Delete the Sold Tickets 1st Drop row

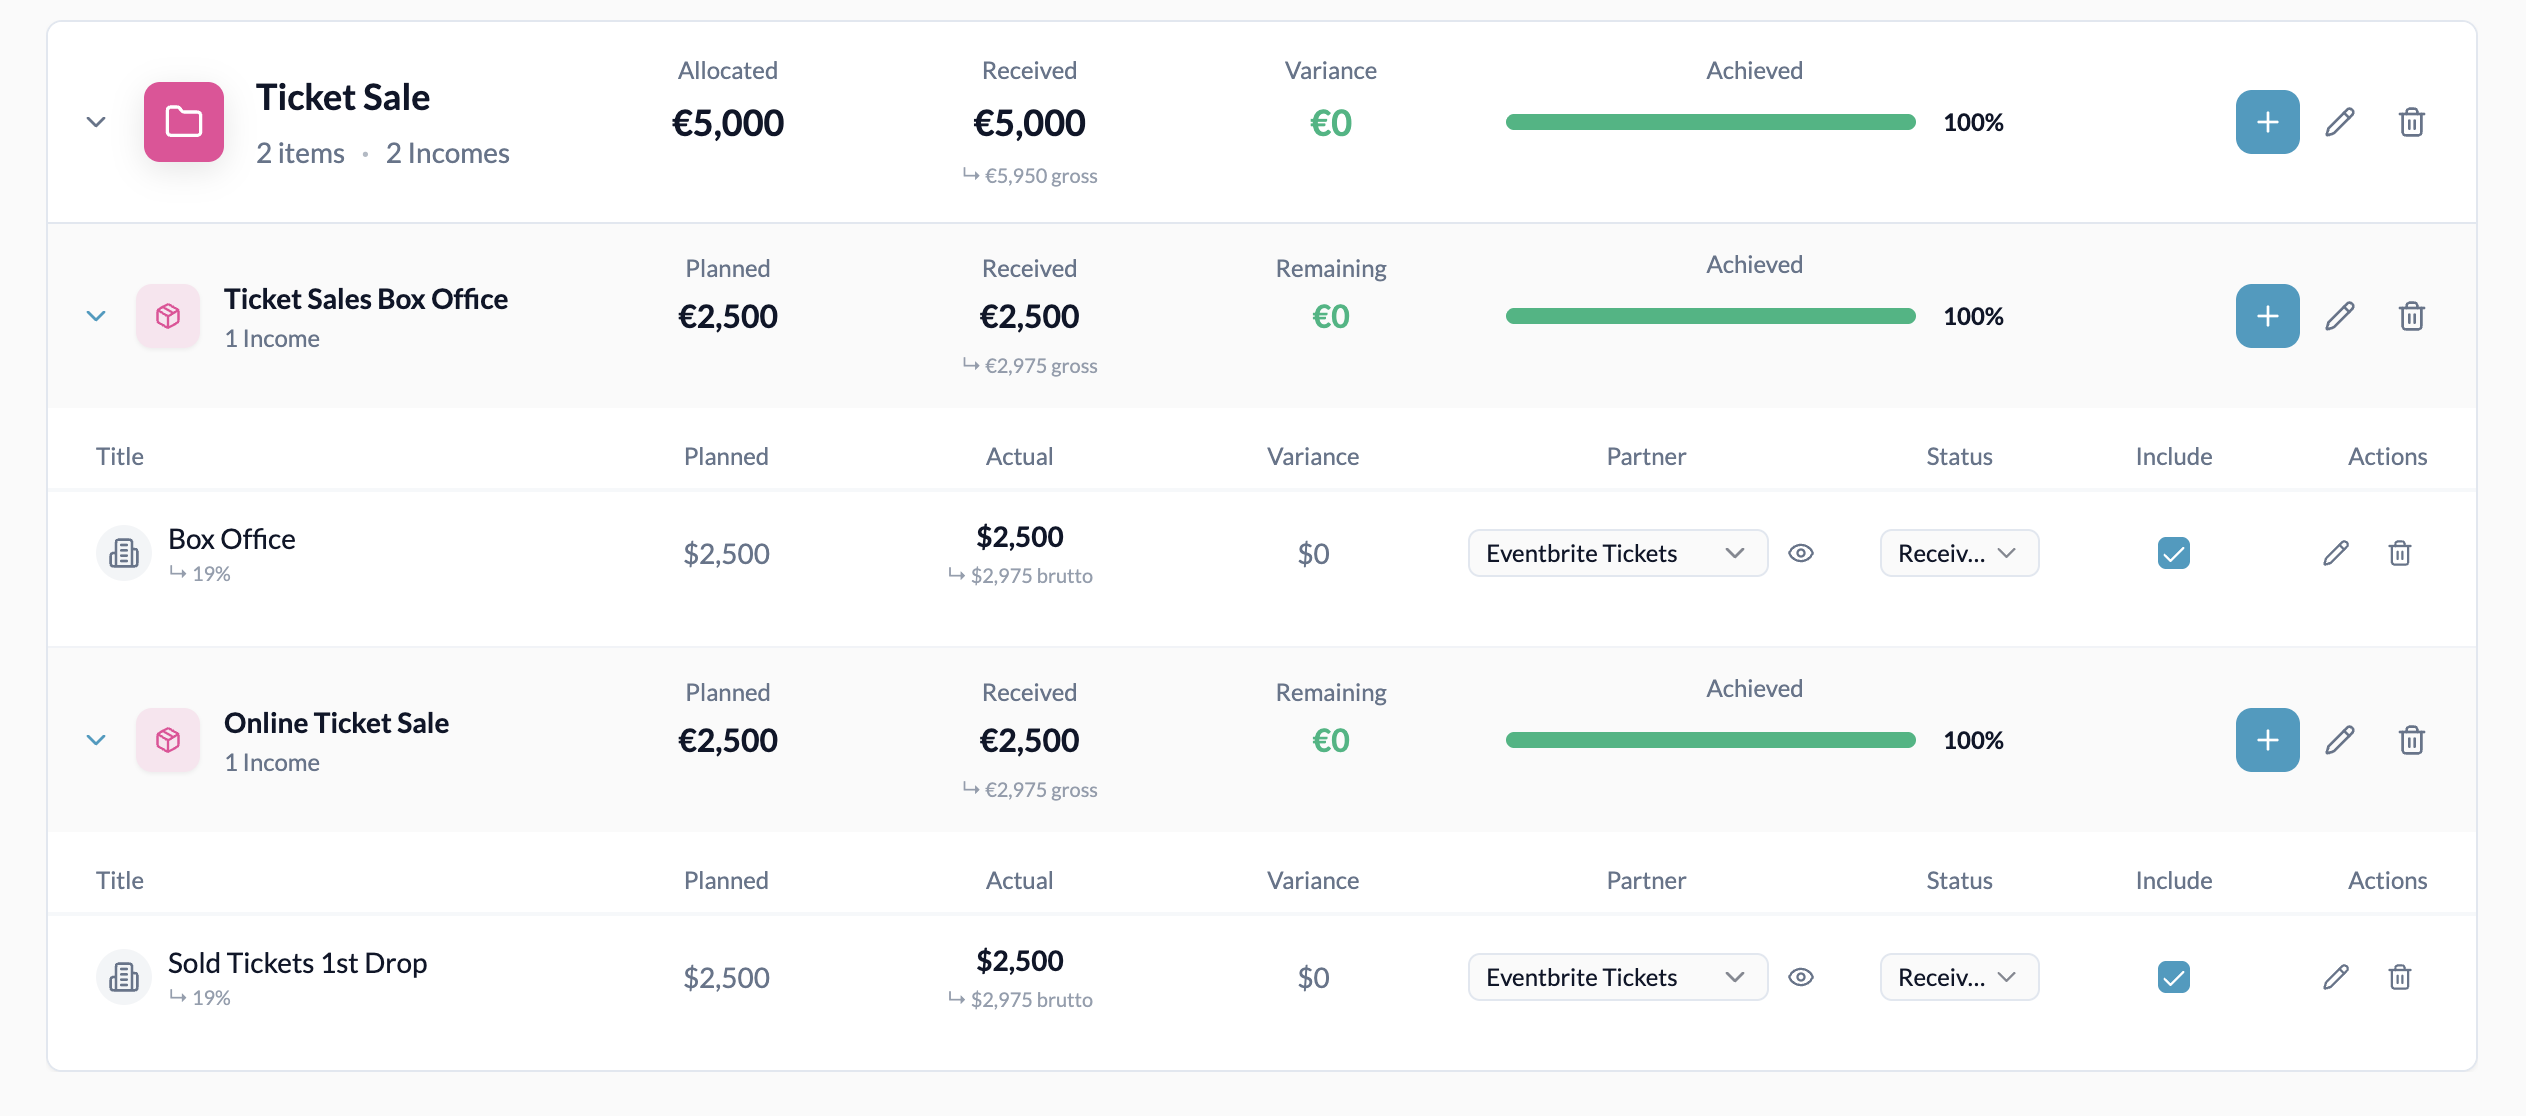tap(2399, 977)
